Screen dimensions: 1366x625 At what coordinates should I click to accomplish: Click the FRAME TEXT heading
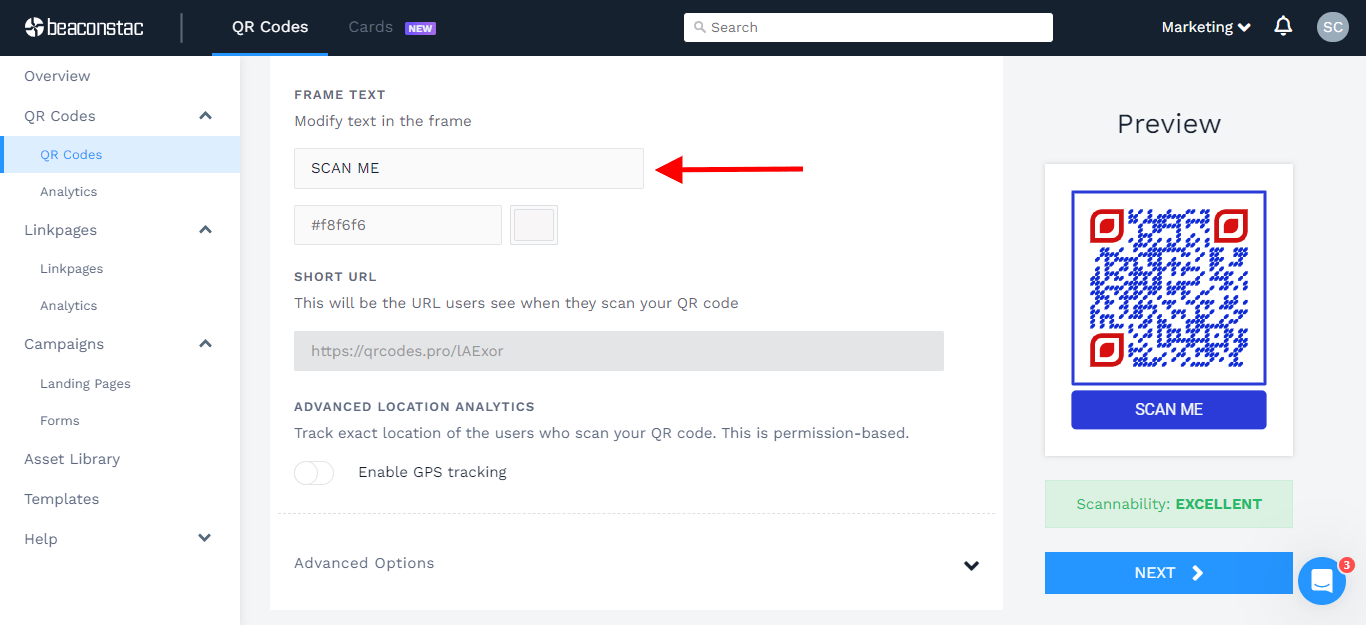tap(340, 95)
